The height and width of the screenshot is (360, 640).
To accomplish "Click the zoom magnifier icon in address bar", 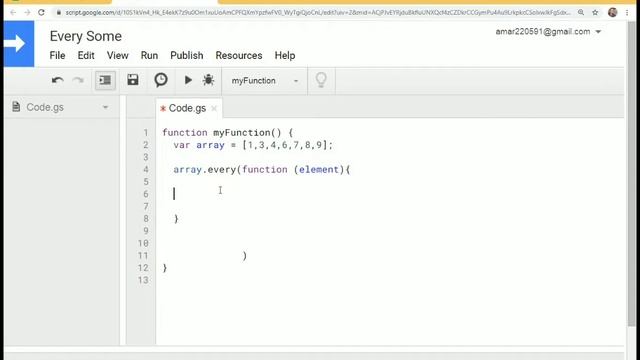I will coord(581,13).
